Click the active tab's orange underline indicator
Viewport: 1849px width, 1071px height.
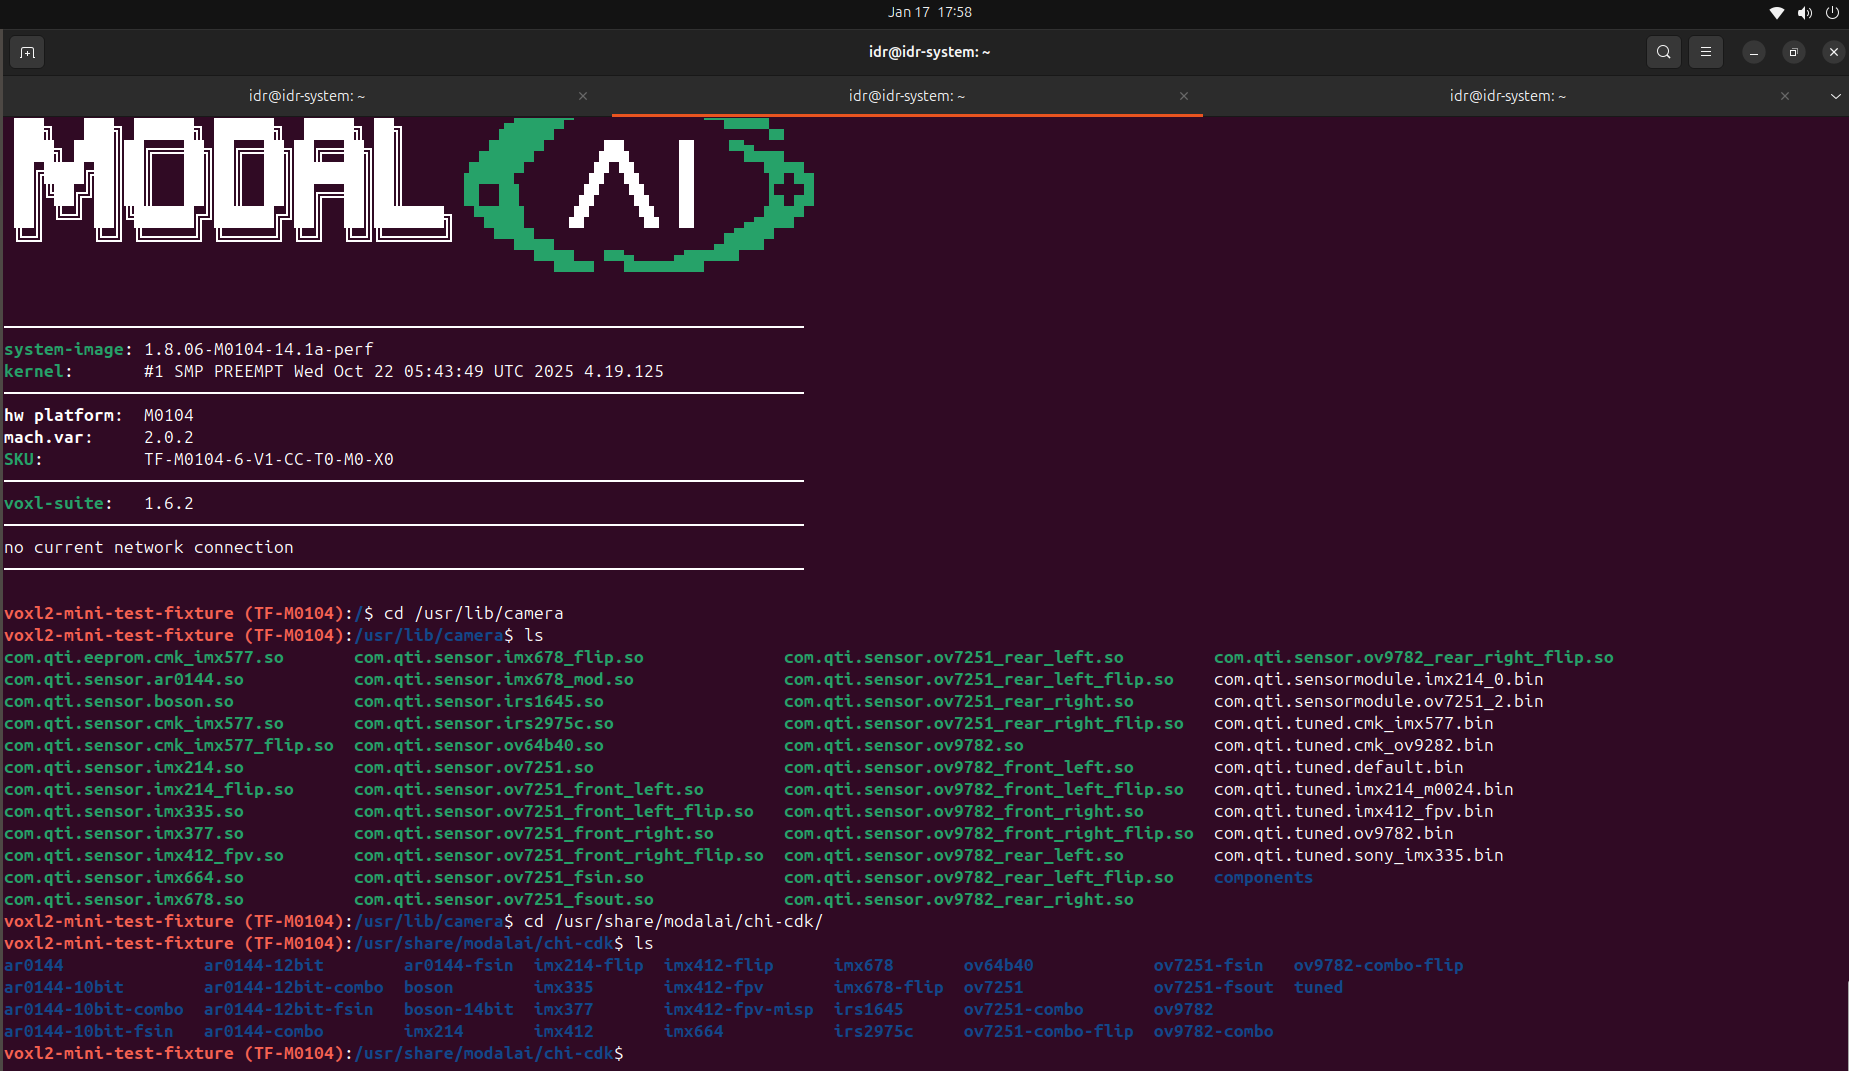click(906, 114)
